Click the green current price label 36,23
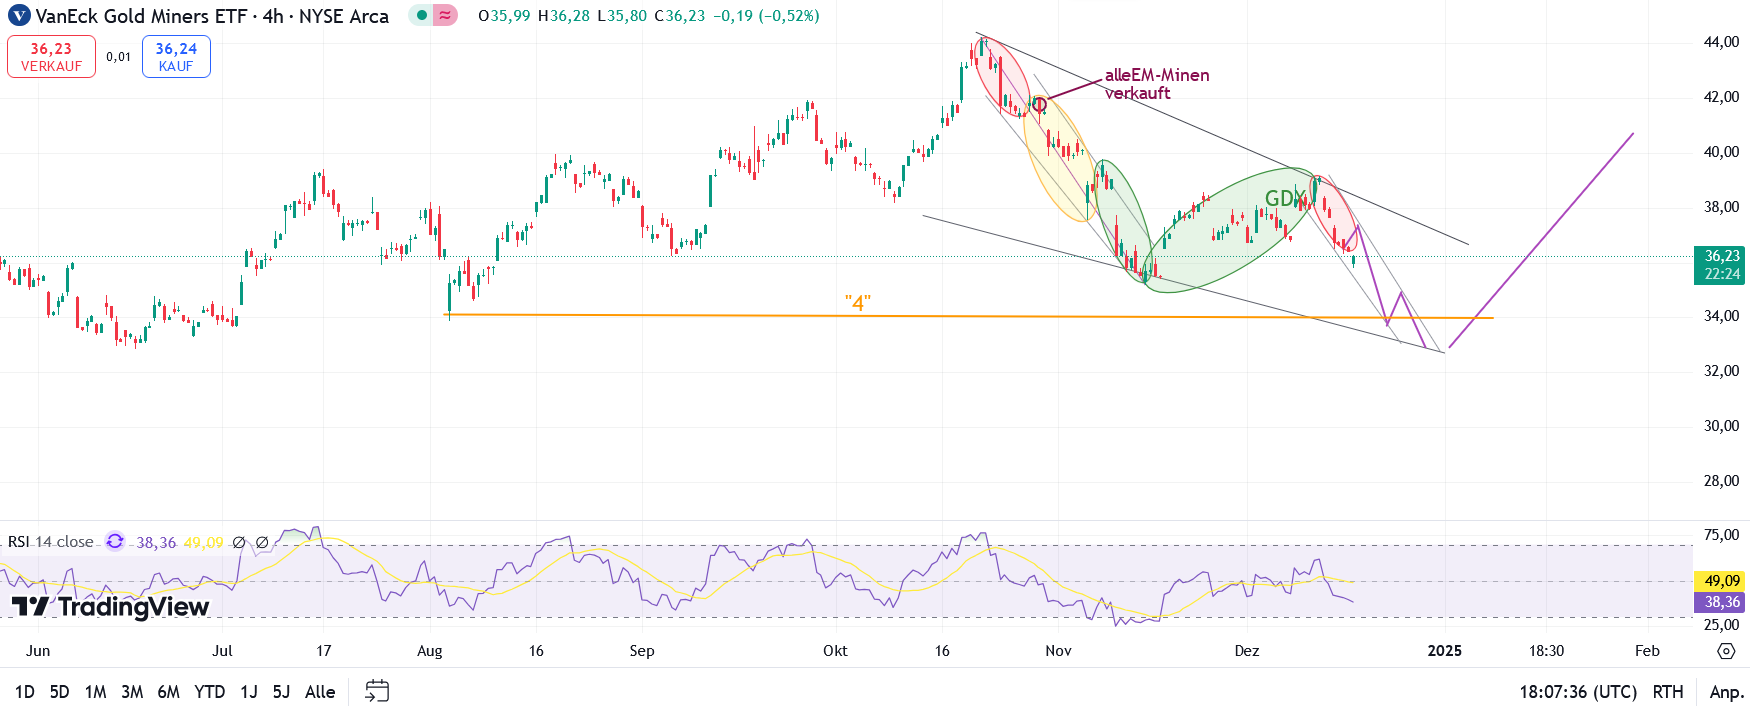Image resolution: width=1750 pixels, height=712 pixels. (x=1721, y=265)
